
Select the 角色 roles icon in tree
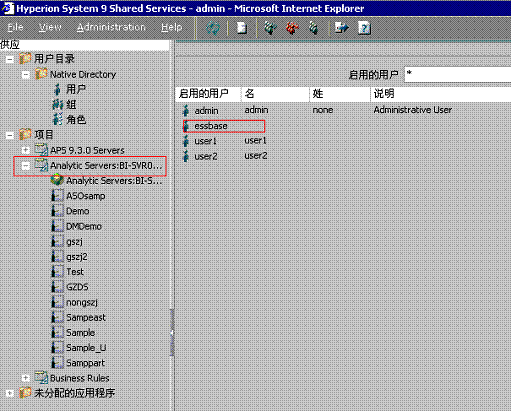[58, 120]
